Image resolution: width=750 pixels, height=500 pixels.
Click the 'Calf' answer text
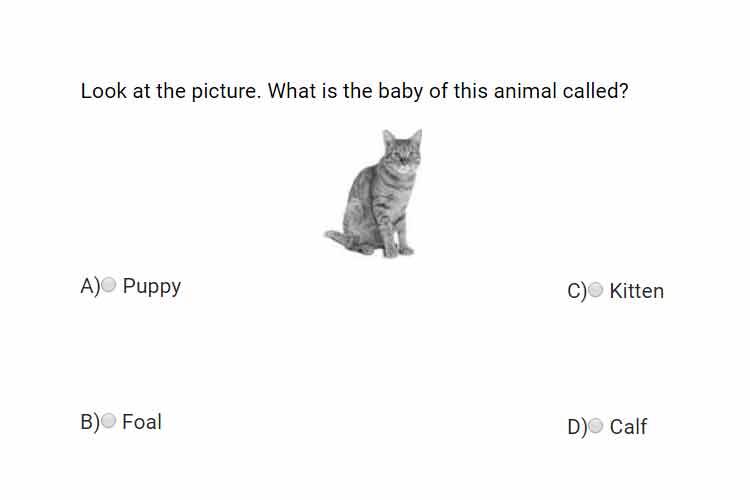(628, 427)
